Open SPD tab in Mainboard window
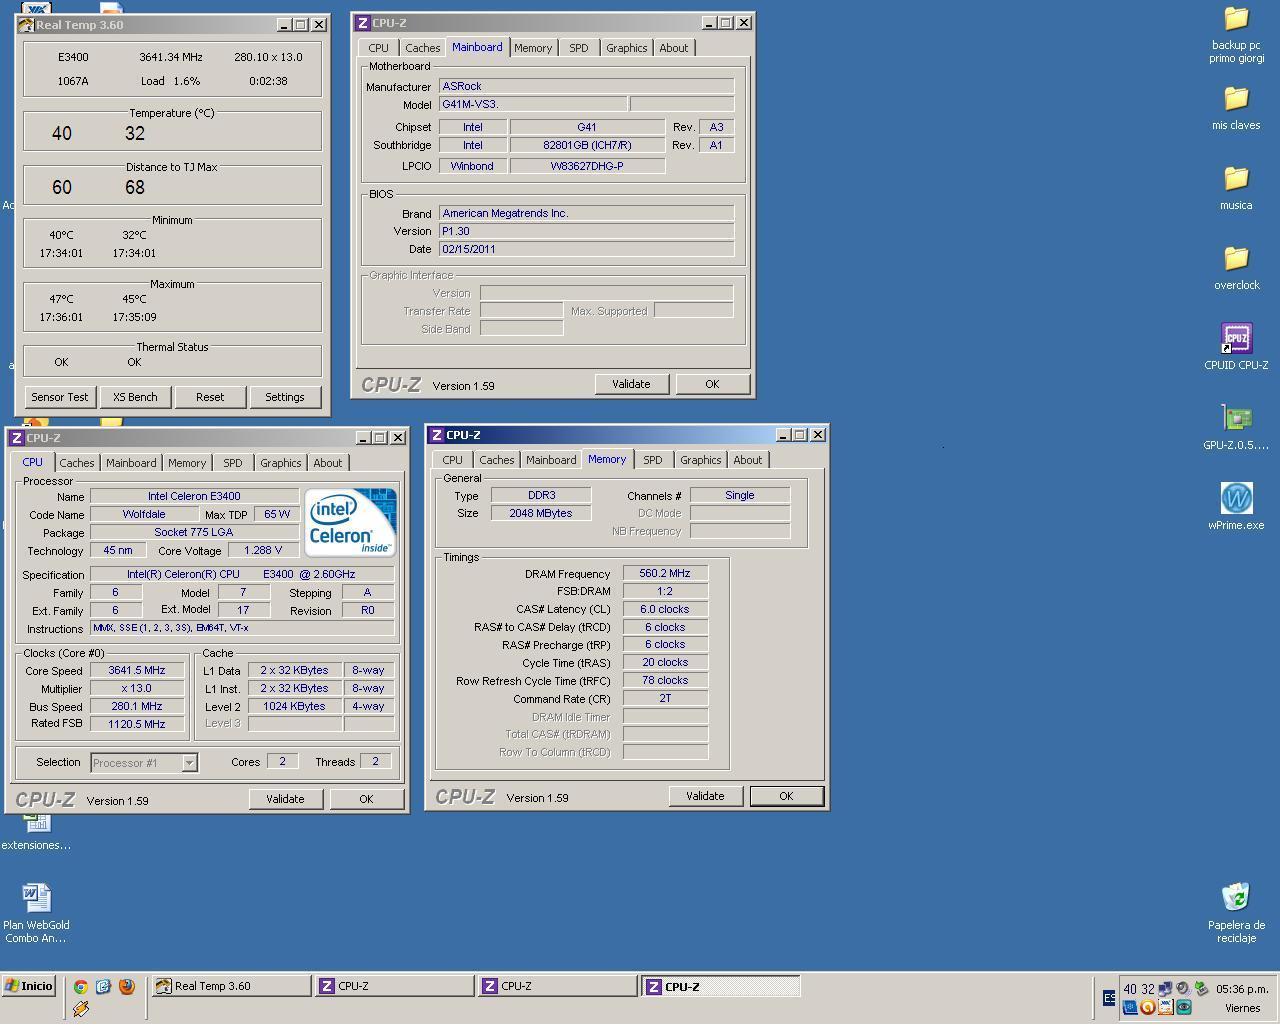 (579, 48)
